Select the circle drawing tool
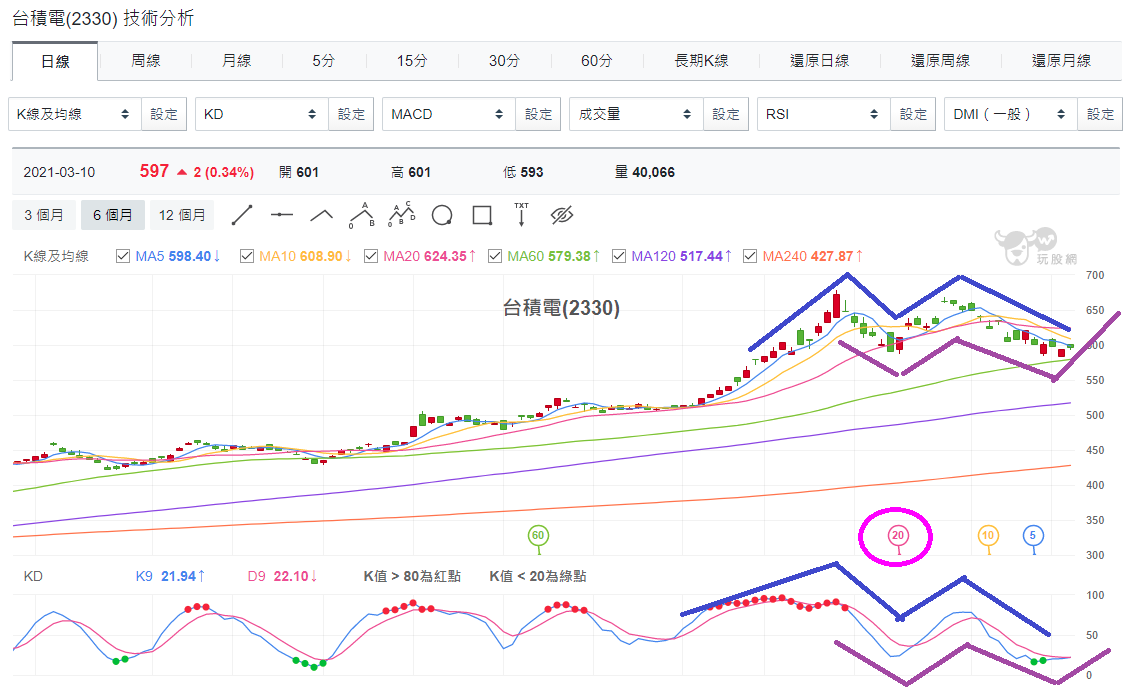The image size is (1137, 687). click(x=442, y=215)
